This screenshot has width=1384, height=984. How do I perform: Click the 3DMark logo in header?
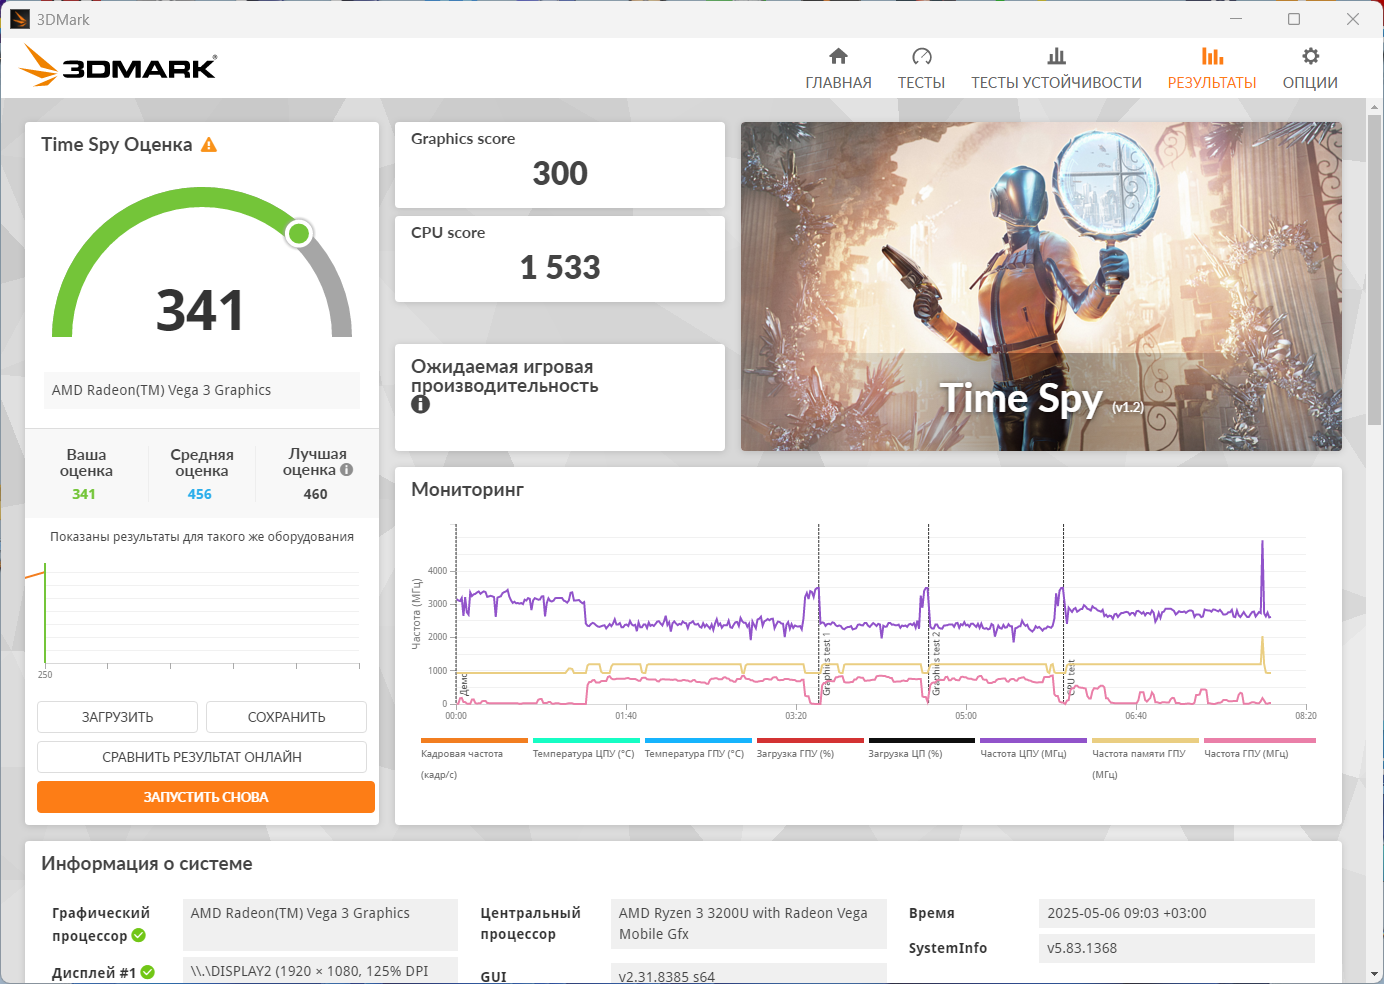[x=118, y=66]
